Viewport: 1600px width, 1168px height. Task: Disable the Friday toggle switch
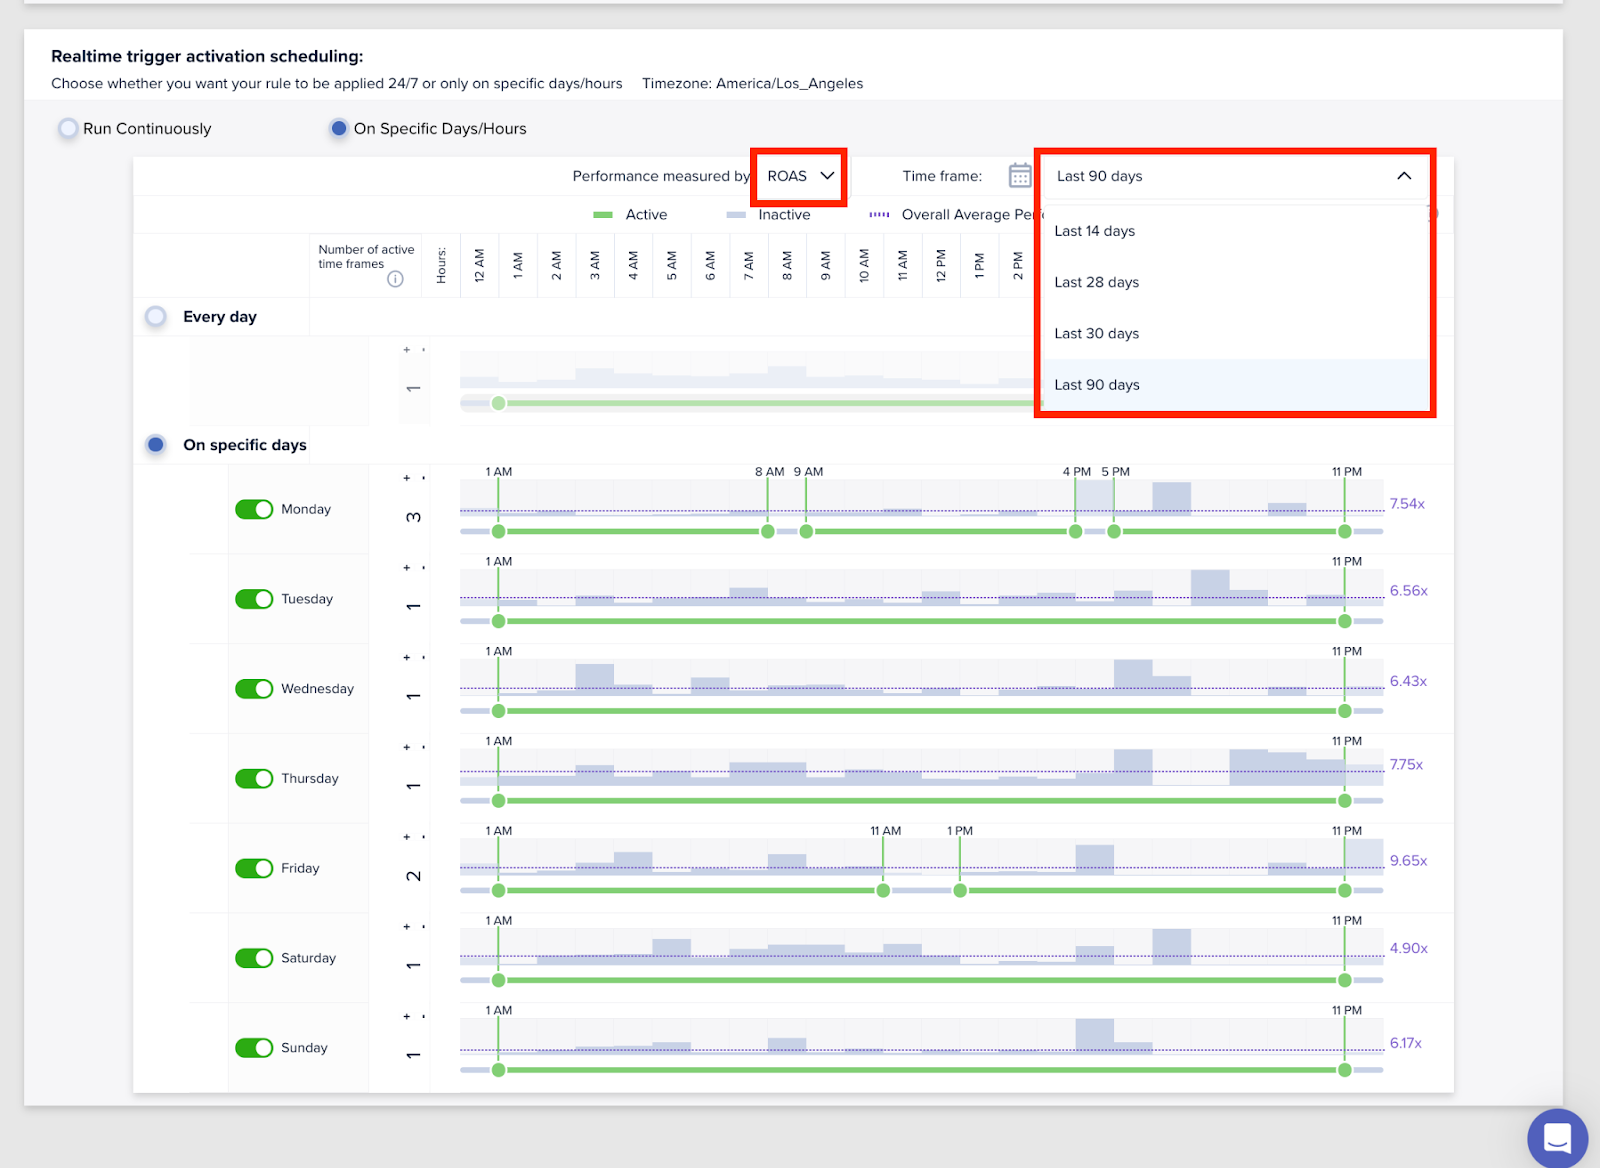[254, 868]
